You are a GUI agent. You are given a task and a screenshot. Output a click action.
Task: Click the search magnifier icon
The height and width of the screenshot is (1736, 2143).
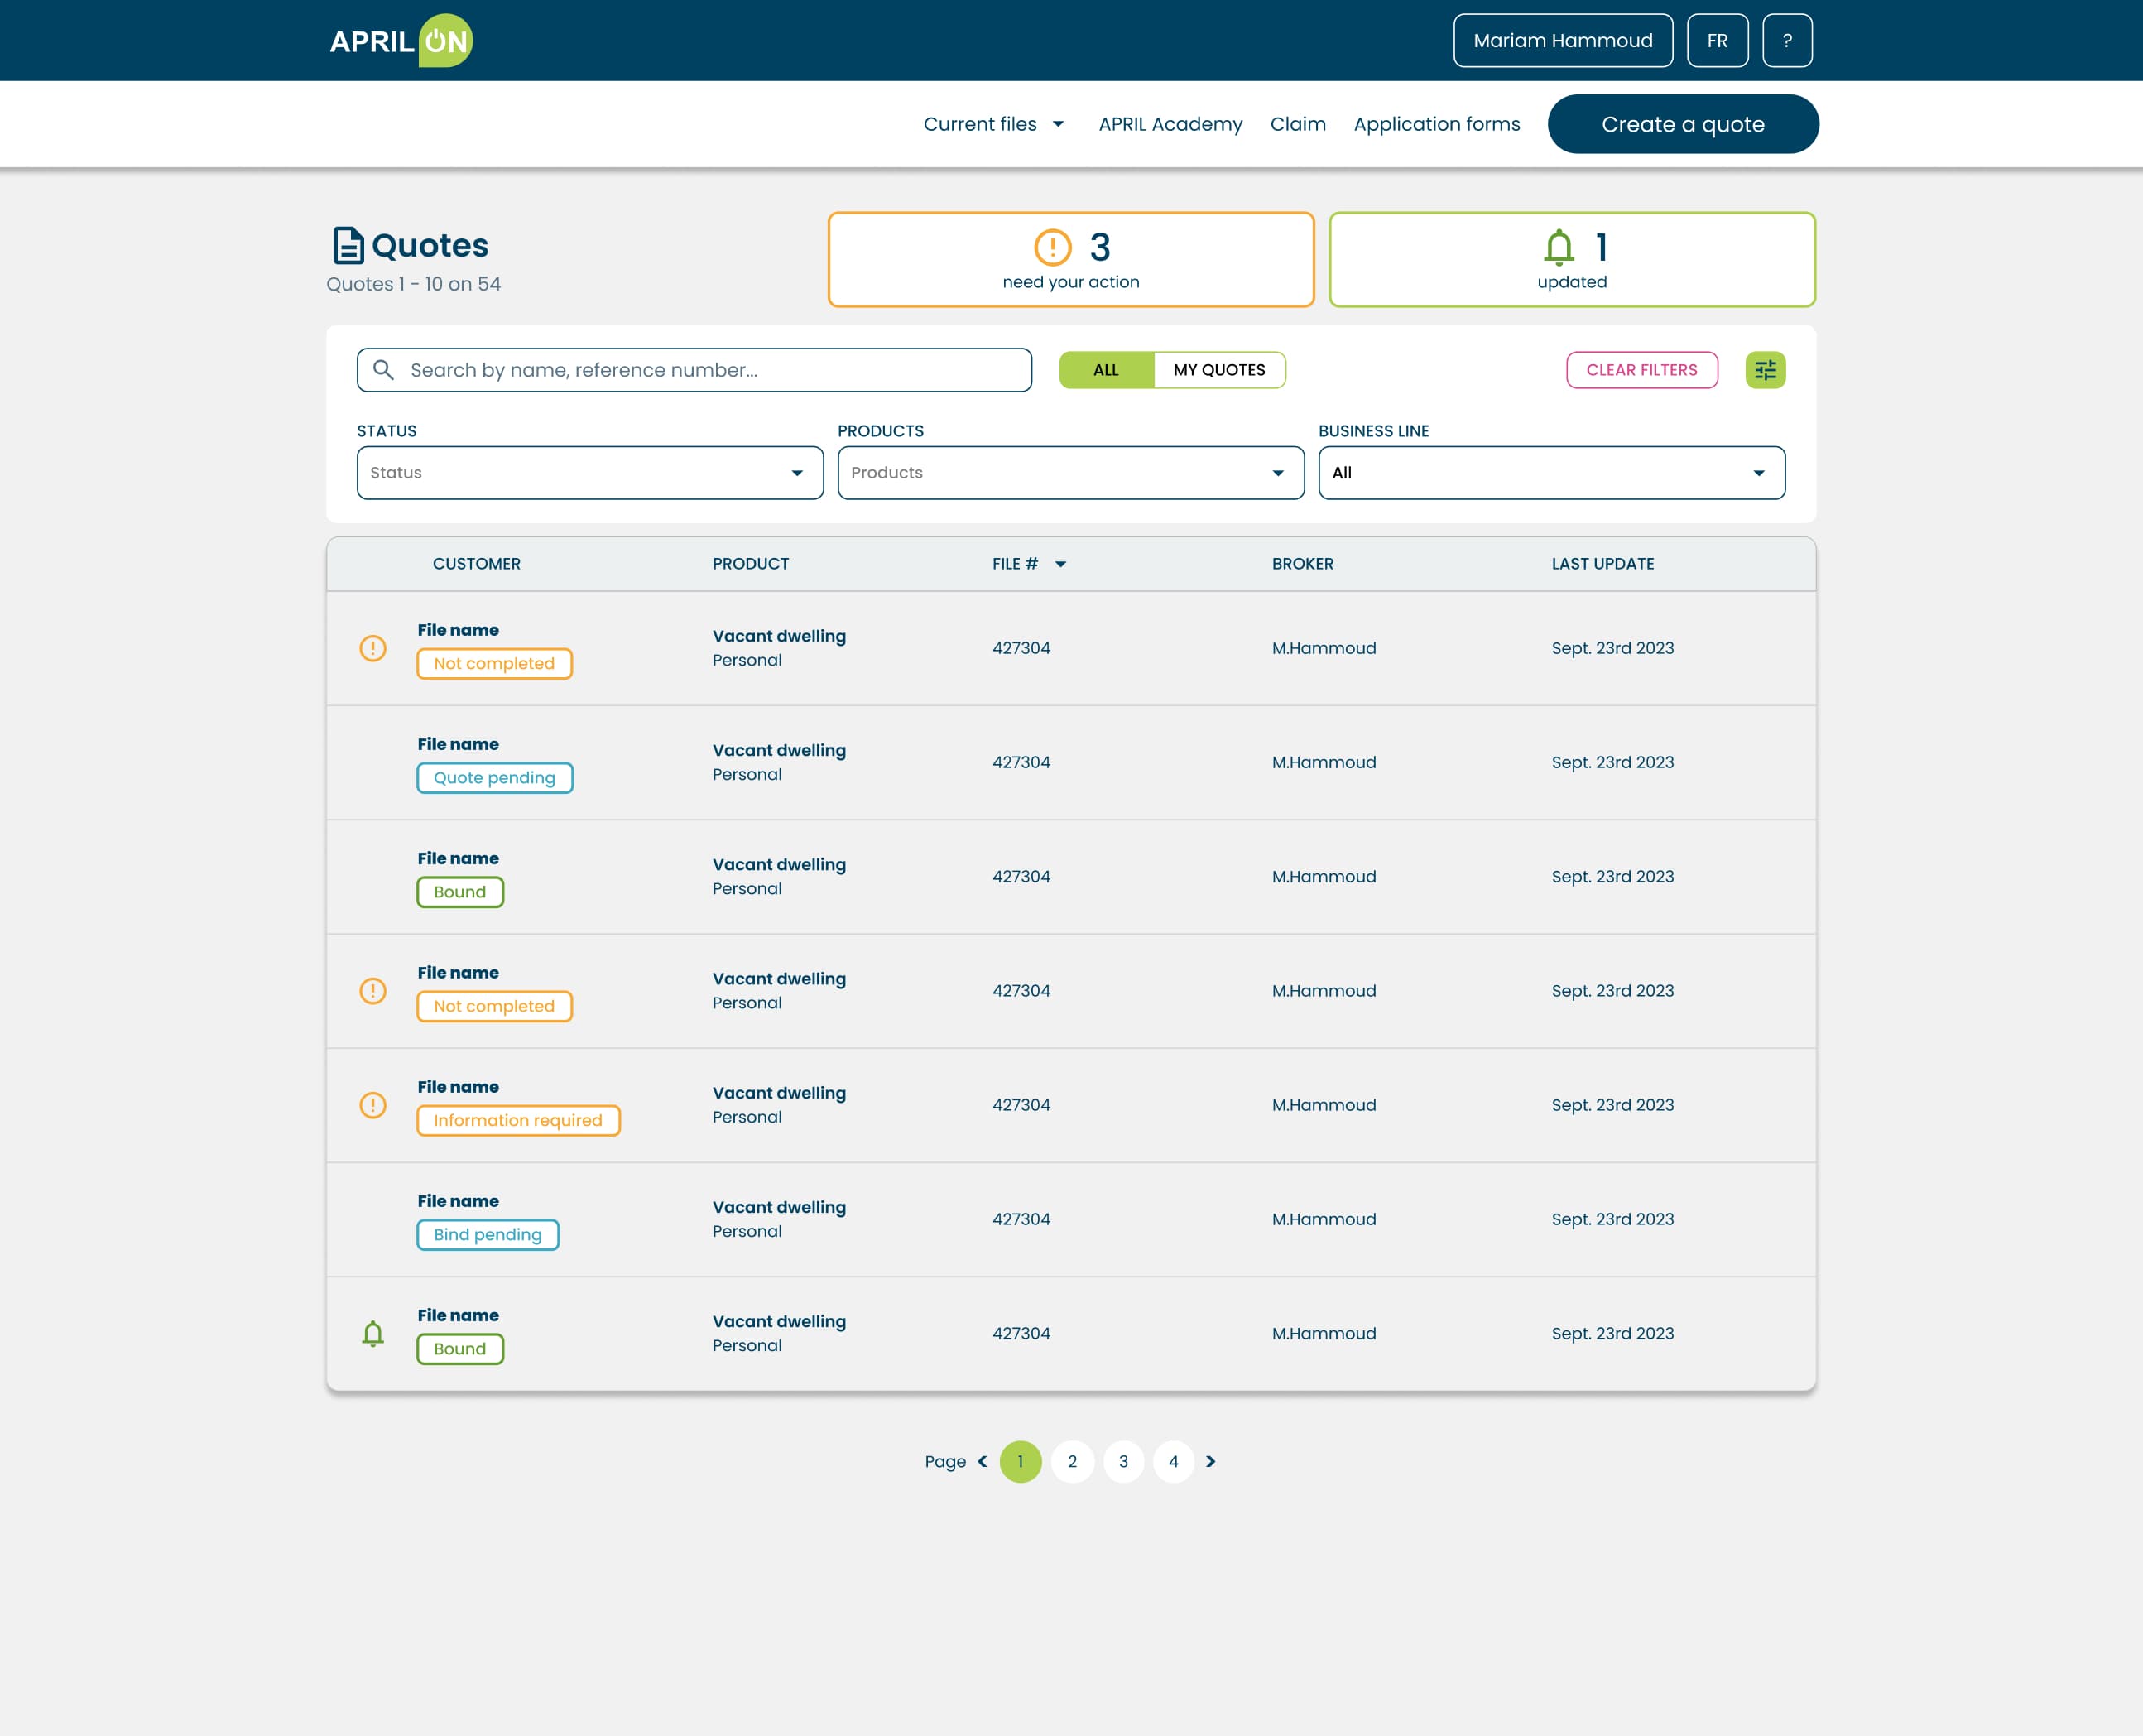pyautogui.click(x=383, y=370)
